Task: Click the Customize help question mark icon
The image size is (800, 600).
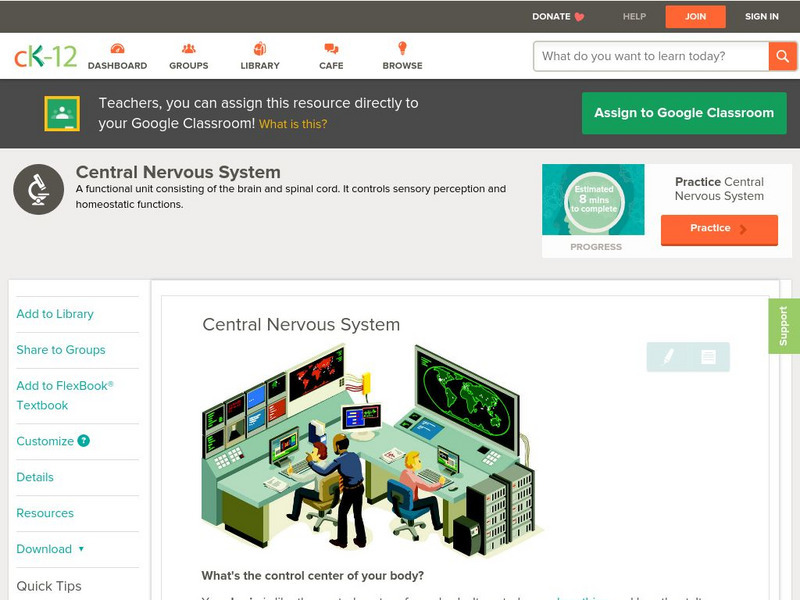Action: 83,441
